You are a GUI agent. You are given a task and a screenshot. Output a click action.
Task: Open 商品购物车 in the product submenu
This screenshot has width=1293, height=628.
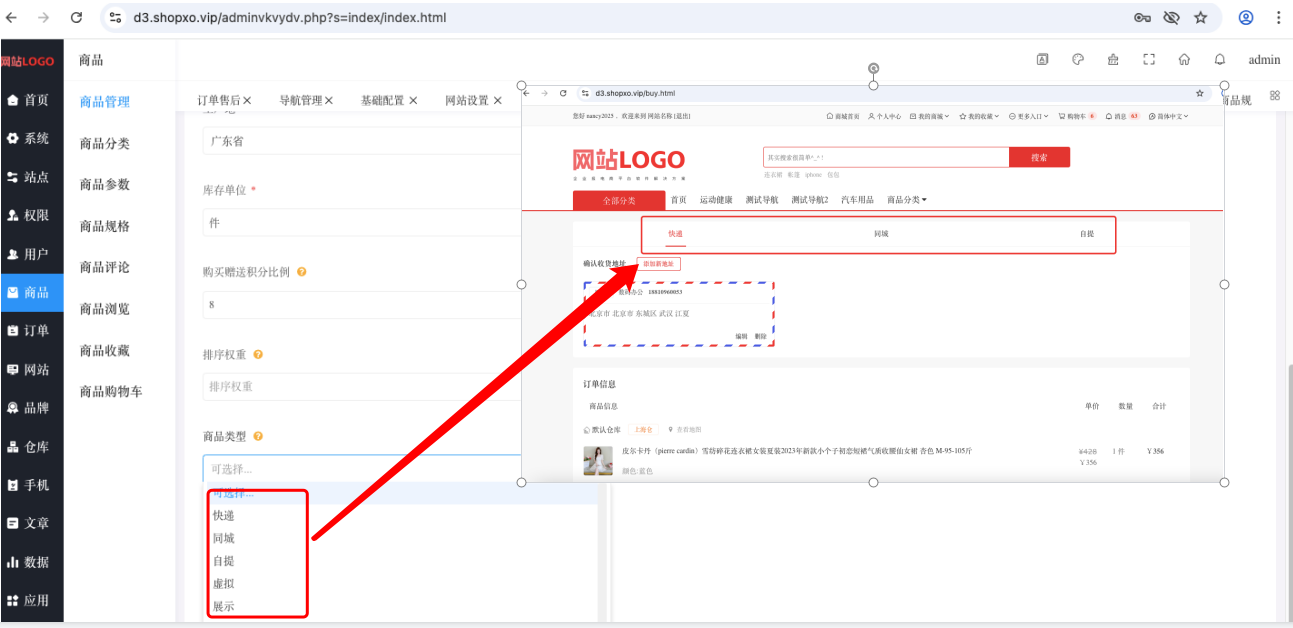click(x=111, y=391)
